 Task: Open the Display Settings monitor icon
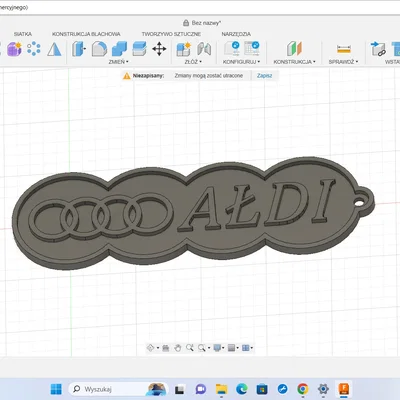(217, 348)
